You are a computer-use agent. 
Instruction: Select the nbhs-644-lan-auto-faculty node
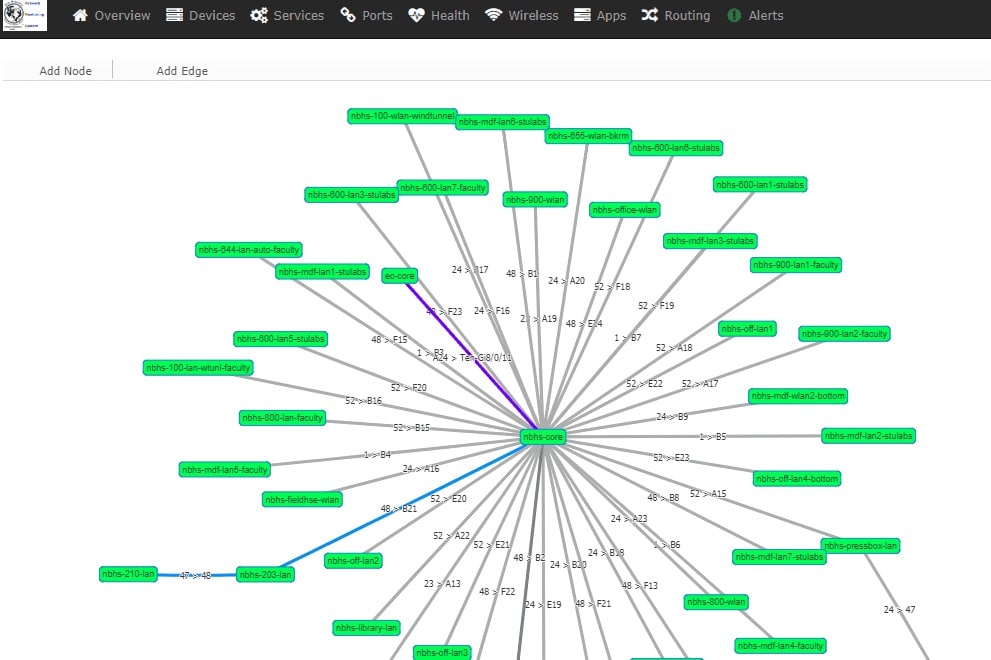point(248,250)
